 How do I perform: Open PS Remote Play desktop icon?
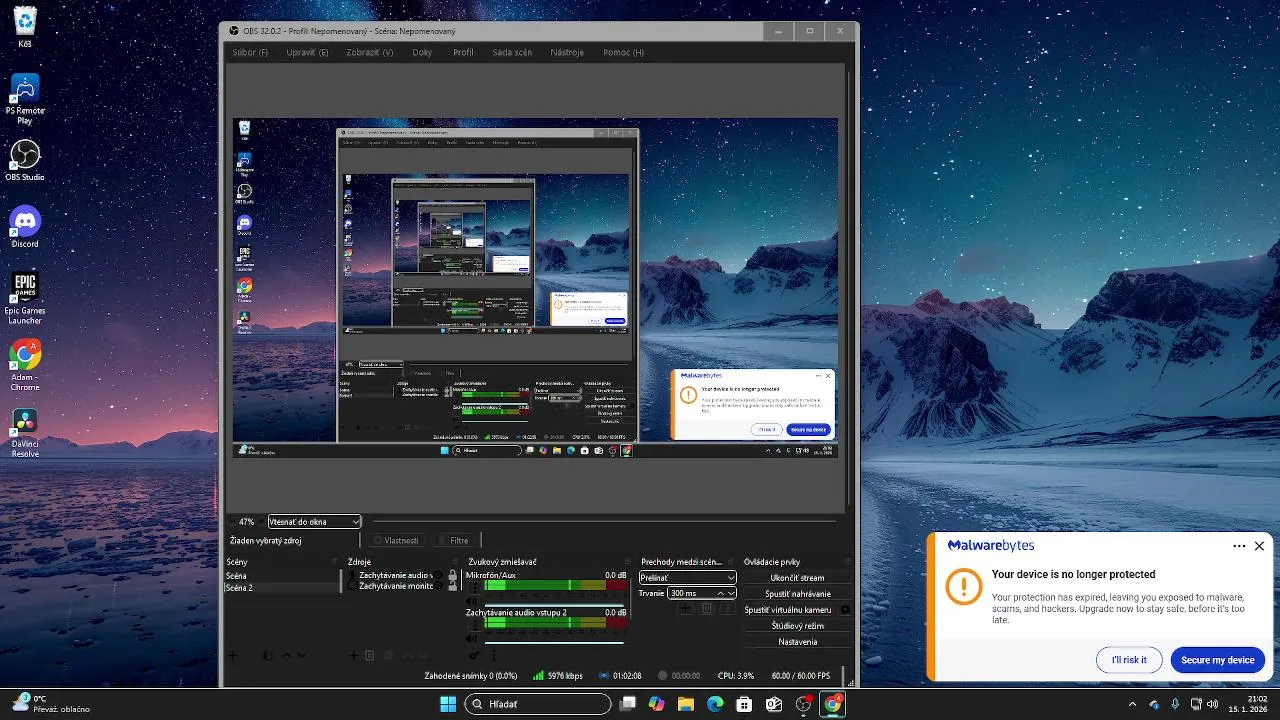25,99
